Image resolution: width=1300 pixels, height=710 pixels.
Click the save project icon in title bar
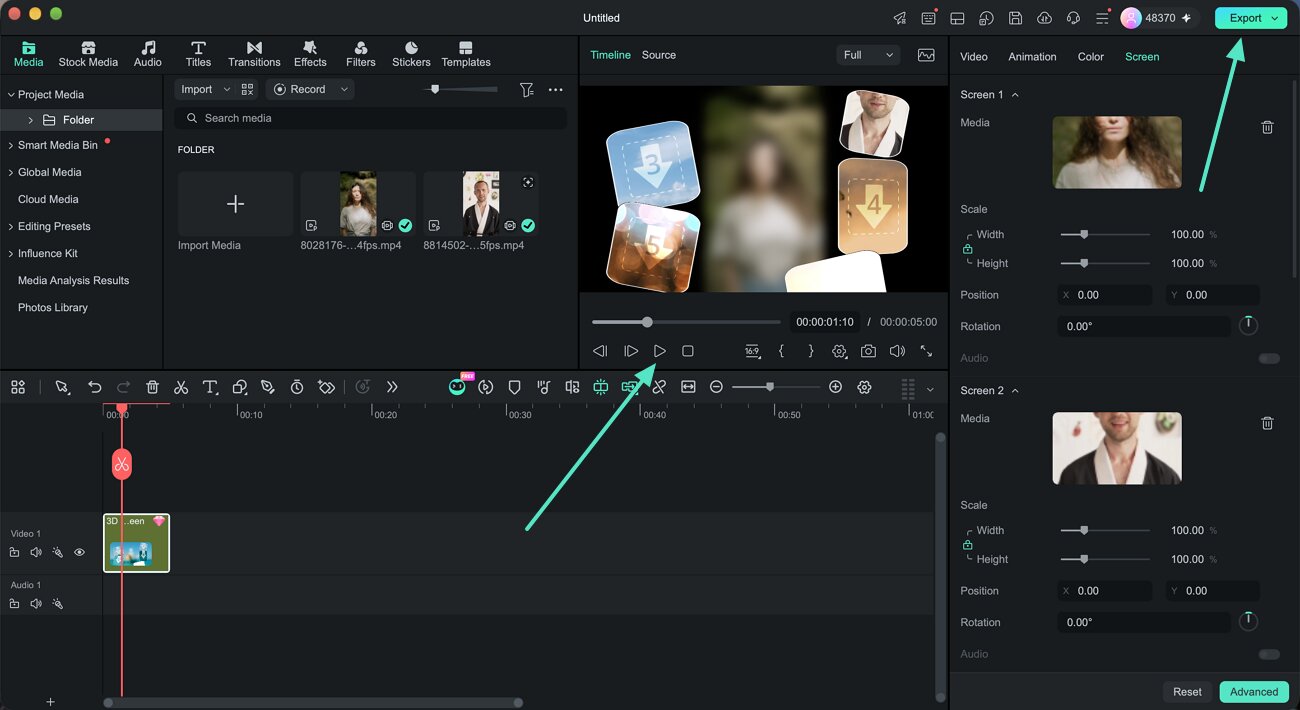(1015, 18)
